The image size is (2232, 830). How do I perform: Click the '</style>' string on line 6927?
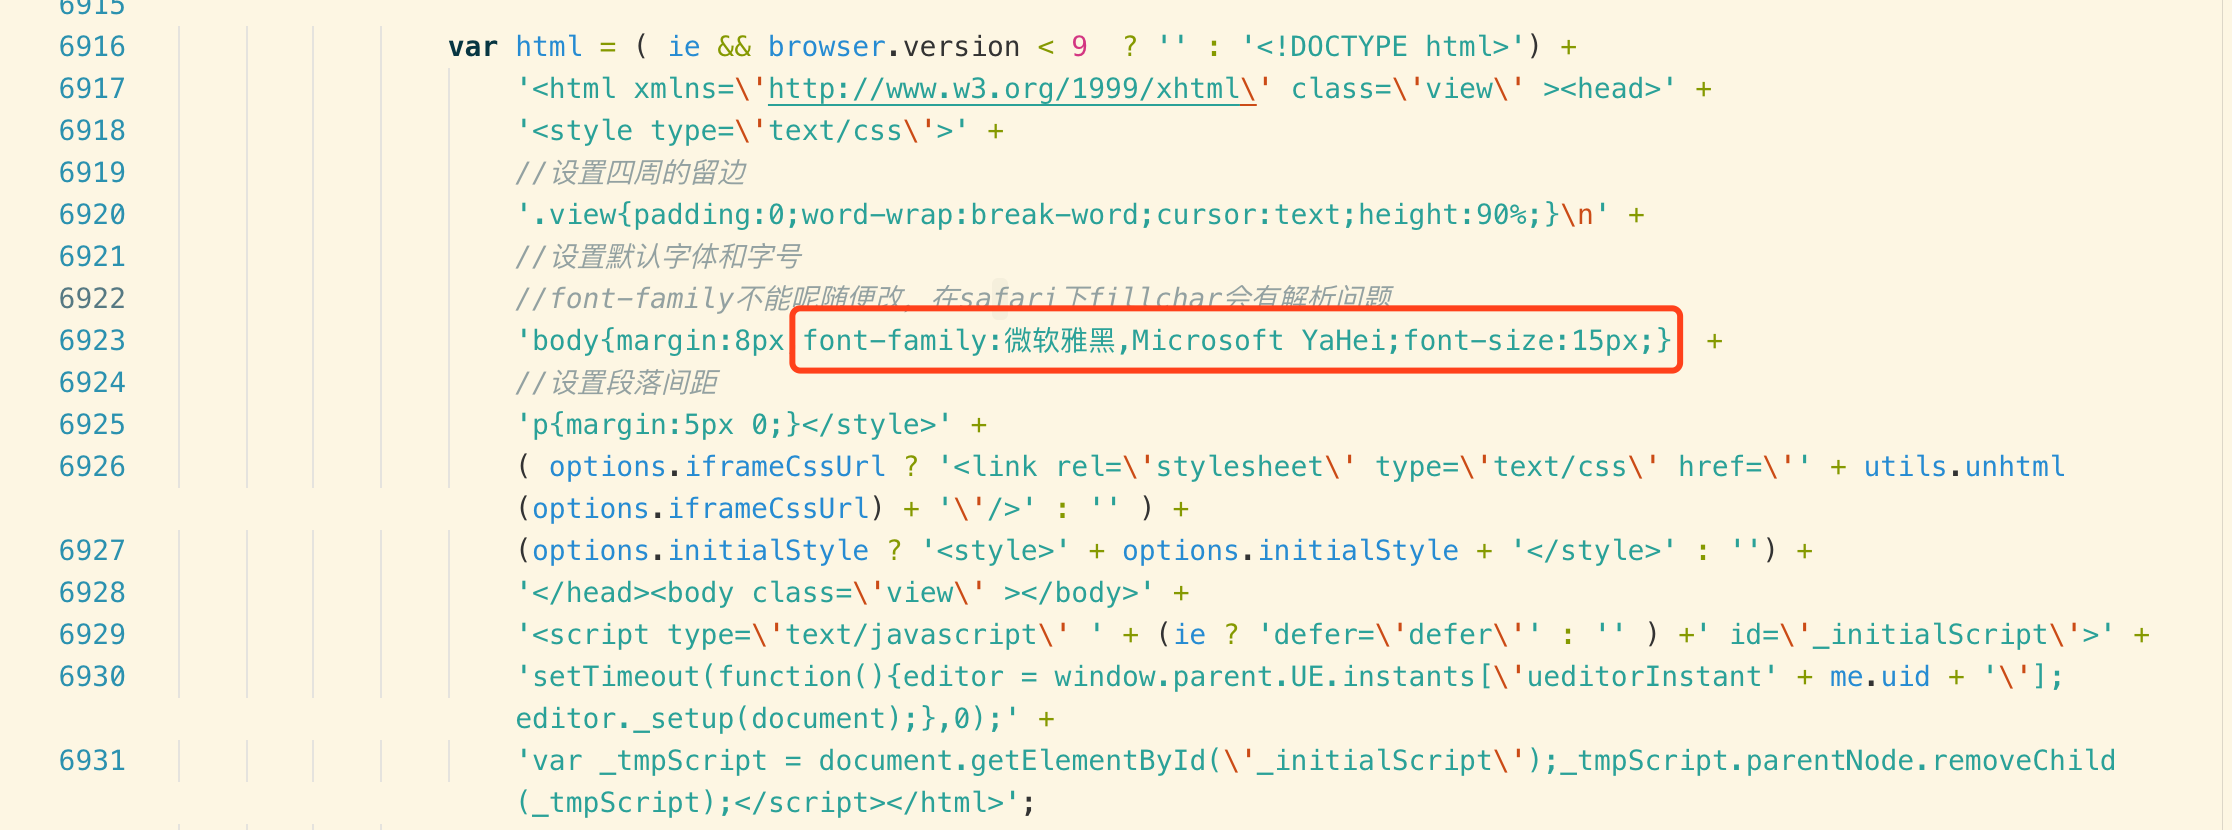coord(1594,551)
